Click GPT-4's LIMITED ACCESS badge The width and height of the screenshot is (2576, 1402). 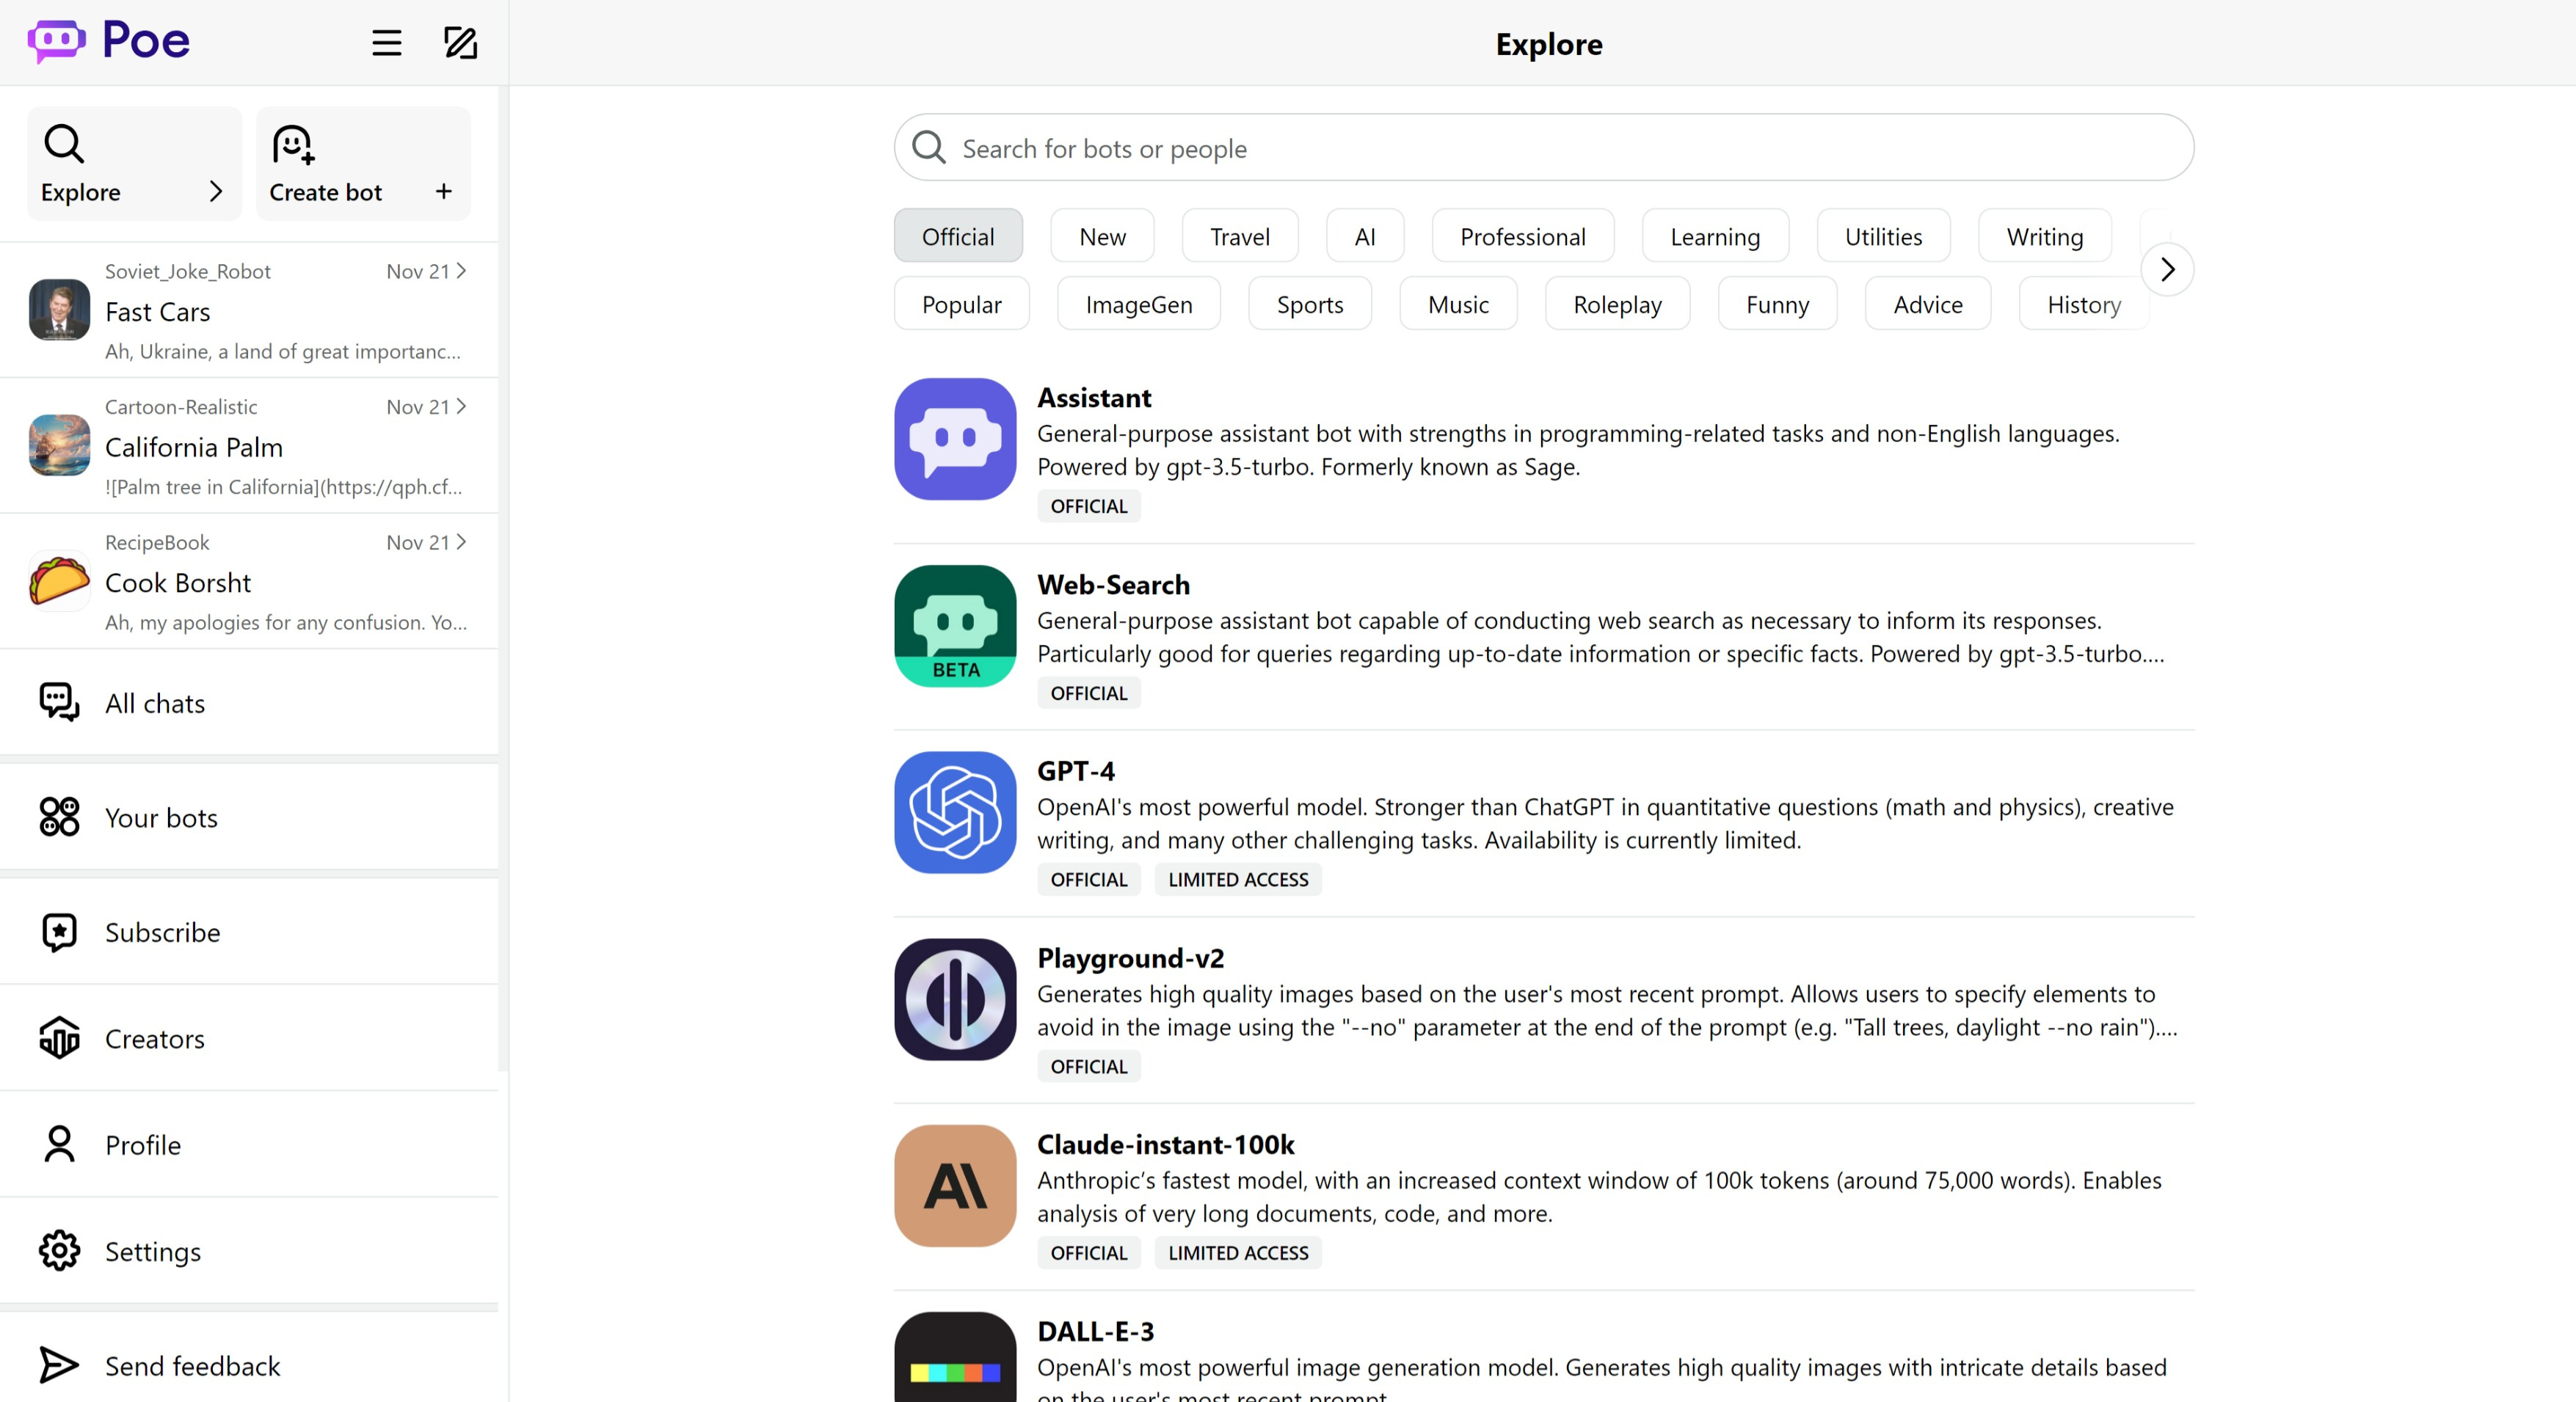click(x=1238, y=879)
